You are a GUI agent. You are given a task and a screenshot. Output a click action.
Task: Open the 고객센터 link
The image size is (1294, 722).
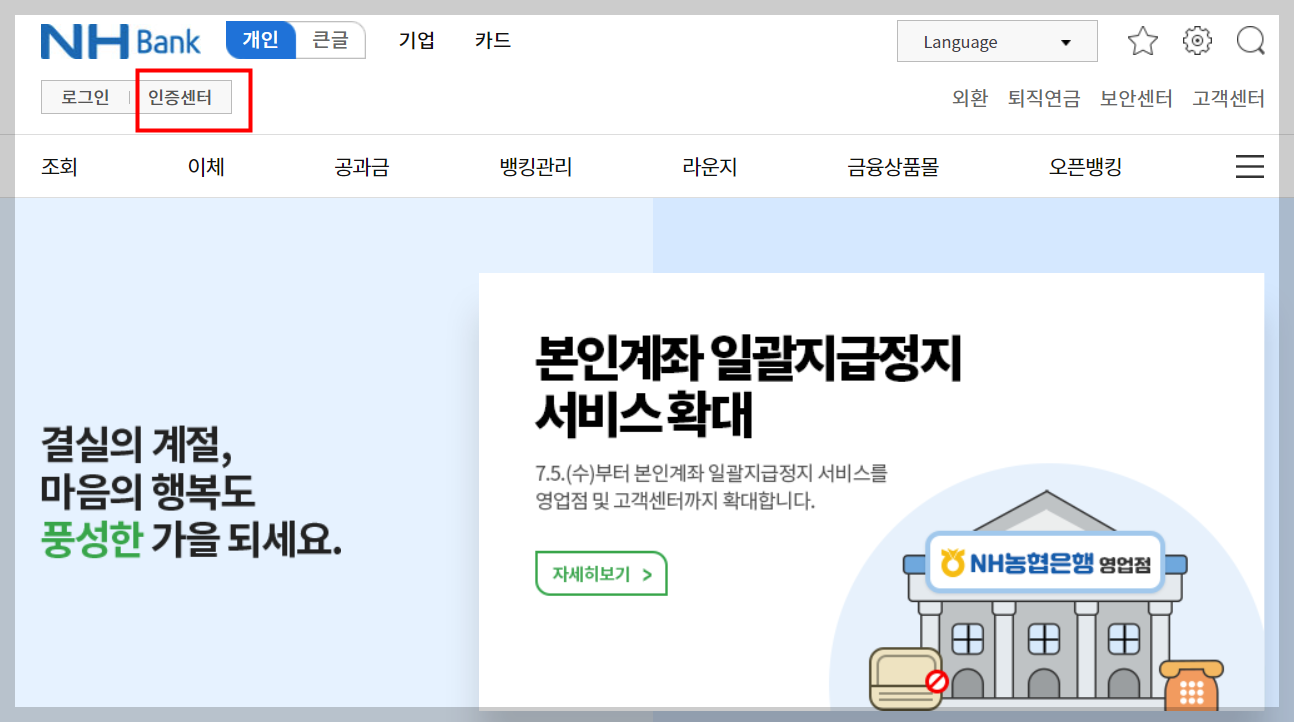[x=1229, y=98]
